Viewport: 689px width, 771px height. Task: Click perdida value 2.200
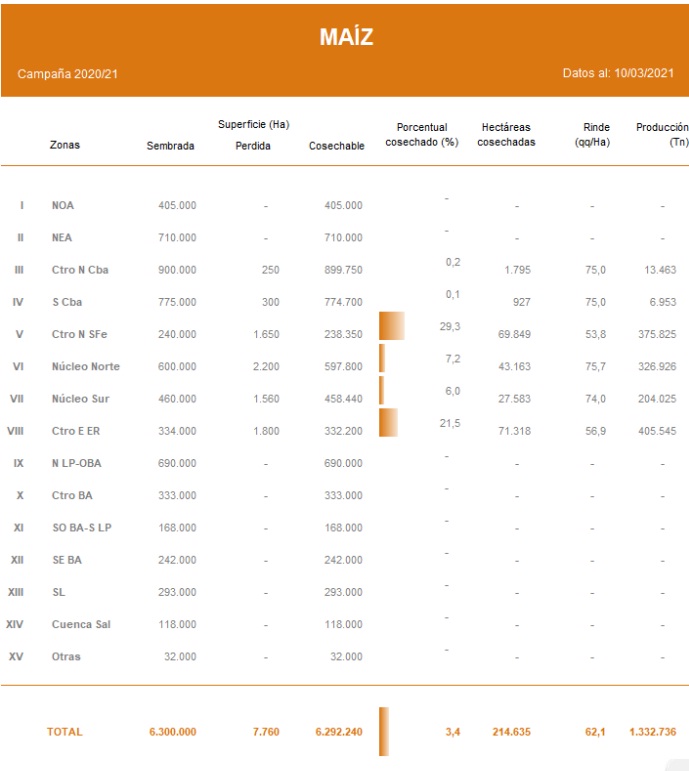click(266, 366)
